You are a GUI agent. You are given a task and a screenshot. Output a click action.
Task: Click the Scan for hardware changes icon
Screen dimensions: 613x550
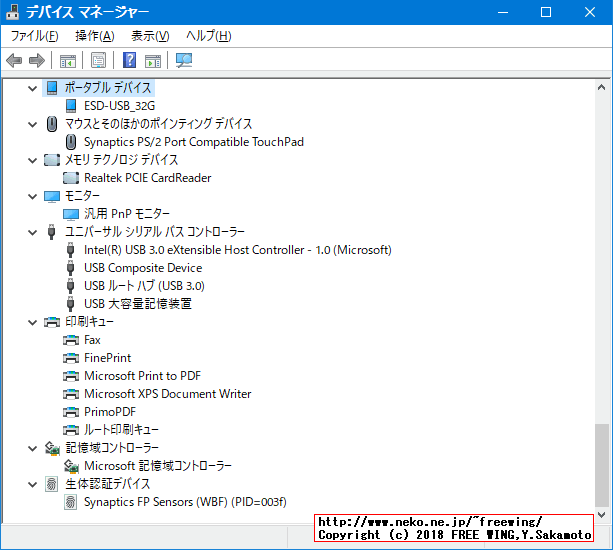tap(184, 61)
